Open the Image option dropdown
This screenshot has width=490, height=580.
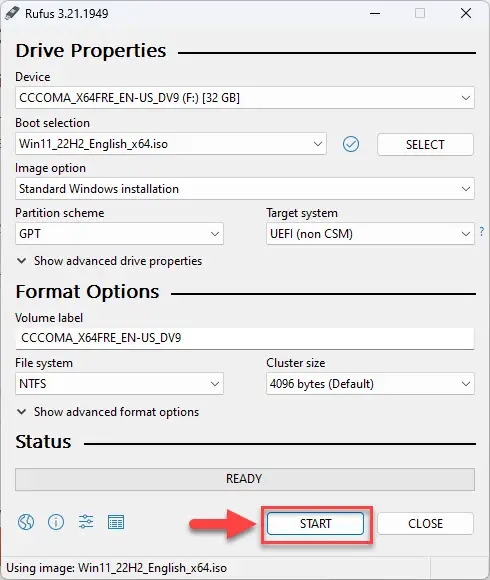[x=244, y=189]
